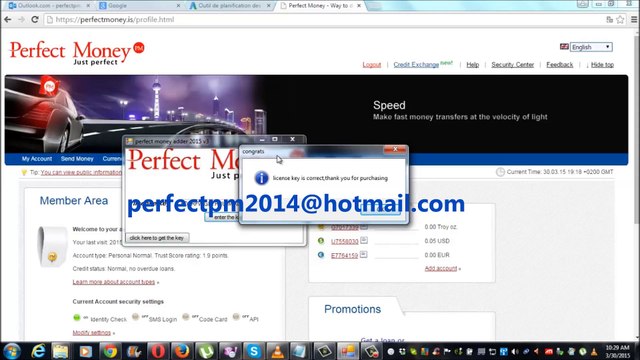The width and height of the screenshot is (640, 360).
Task: Click the Add account link
Action: point(441,268)
